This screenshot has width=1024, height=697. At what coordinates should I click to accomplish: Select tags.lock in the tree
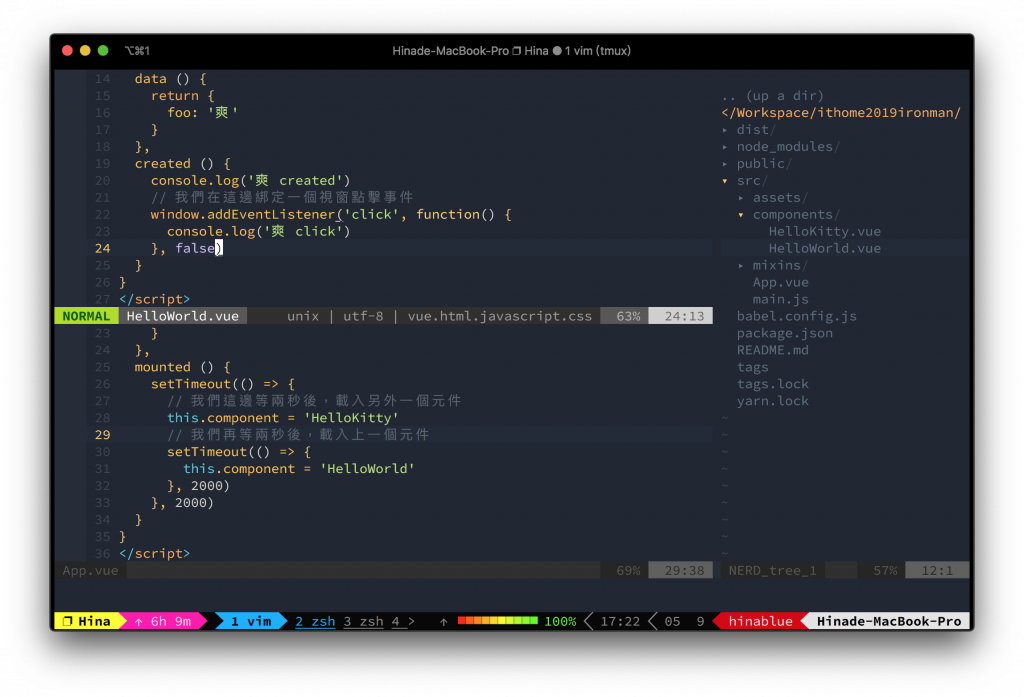click(773, 384)
